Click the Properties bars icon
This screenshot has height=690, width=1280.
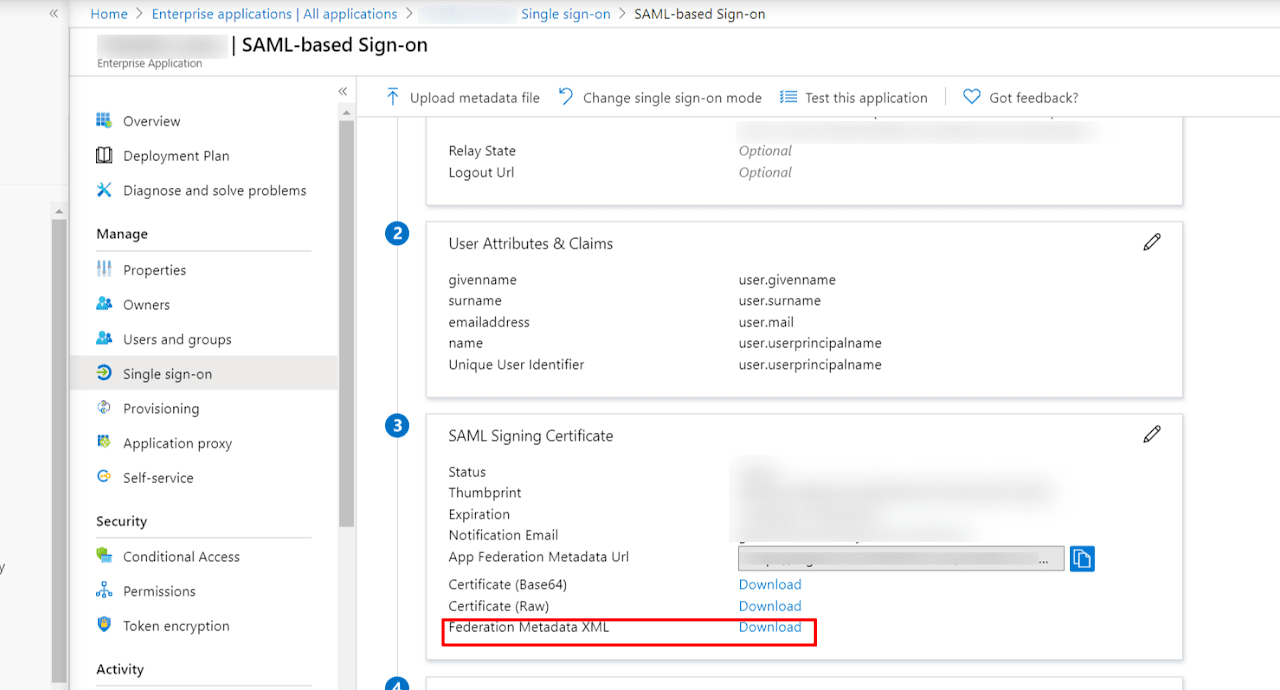(104, 270)
